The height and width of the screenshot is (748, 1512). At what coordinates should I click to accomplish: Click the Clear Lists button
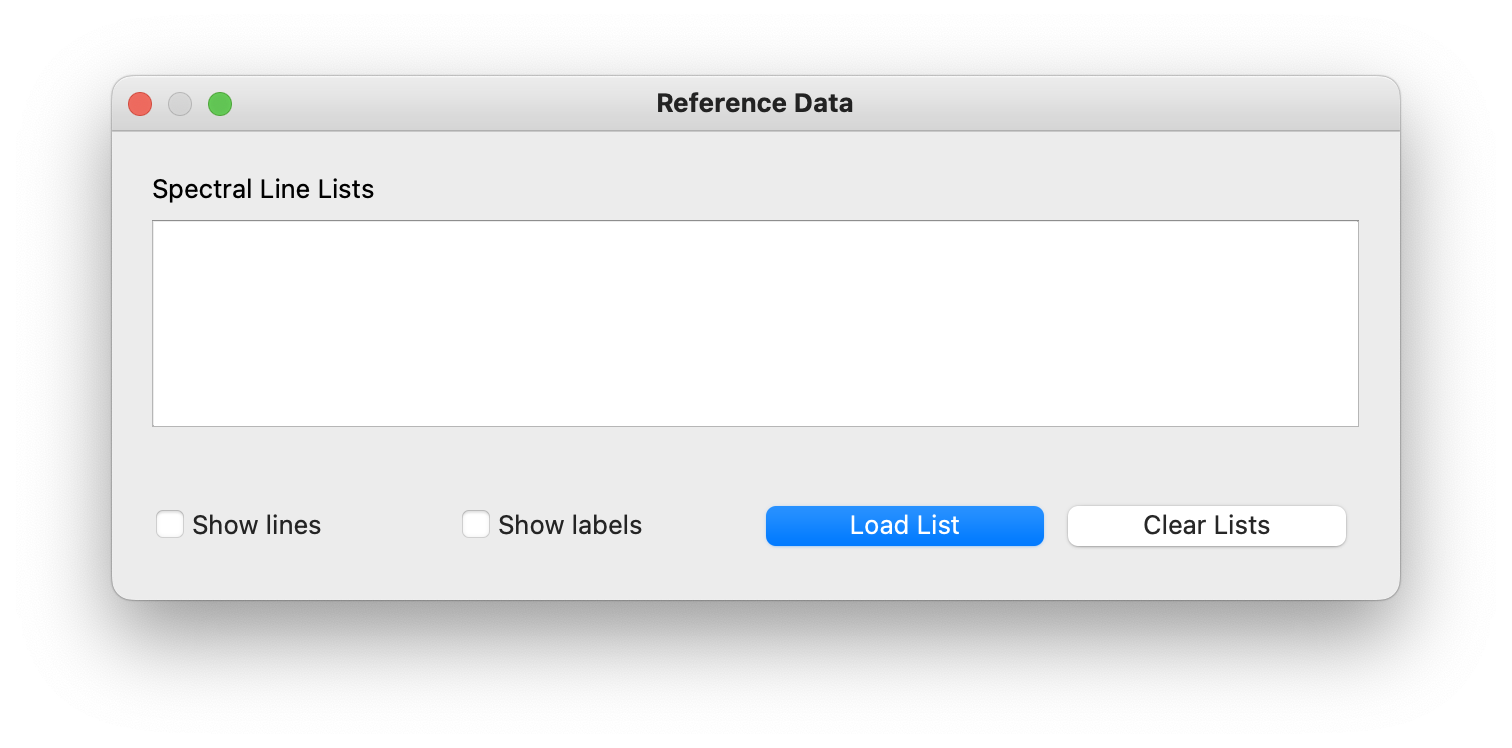tap(1206, 526)
